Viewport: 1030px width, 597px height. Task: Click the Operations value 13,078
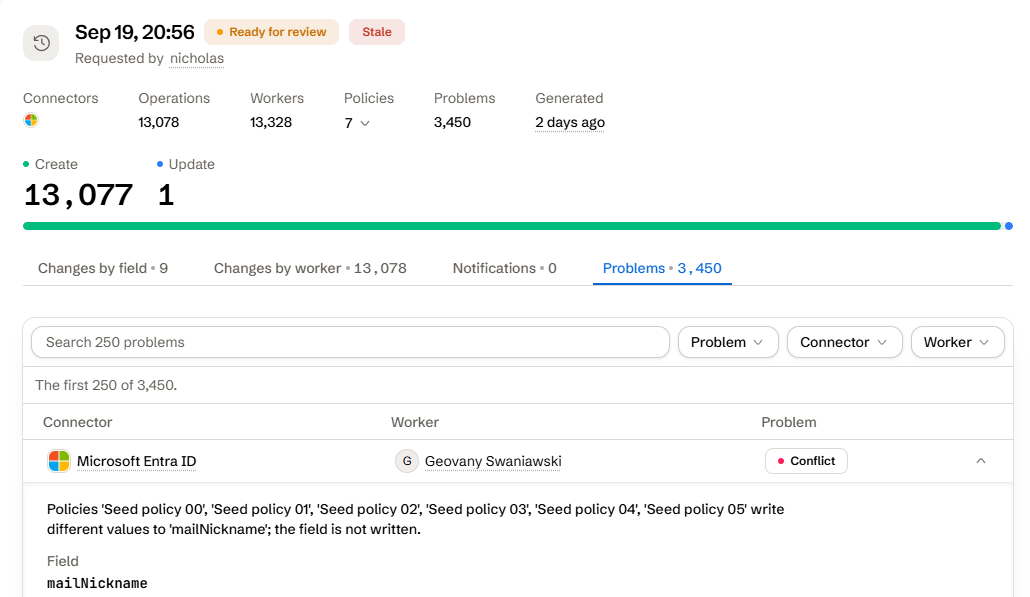(158, 122)
